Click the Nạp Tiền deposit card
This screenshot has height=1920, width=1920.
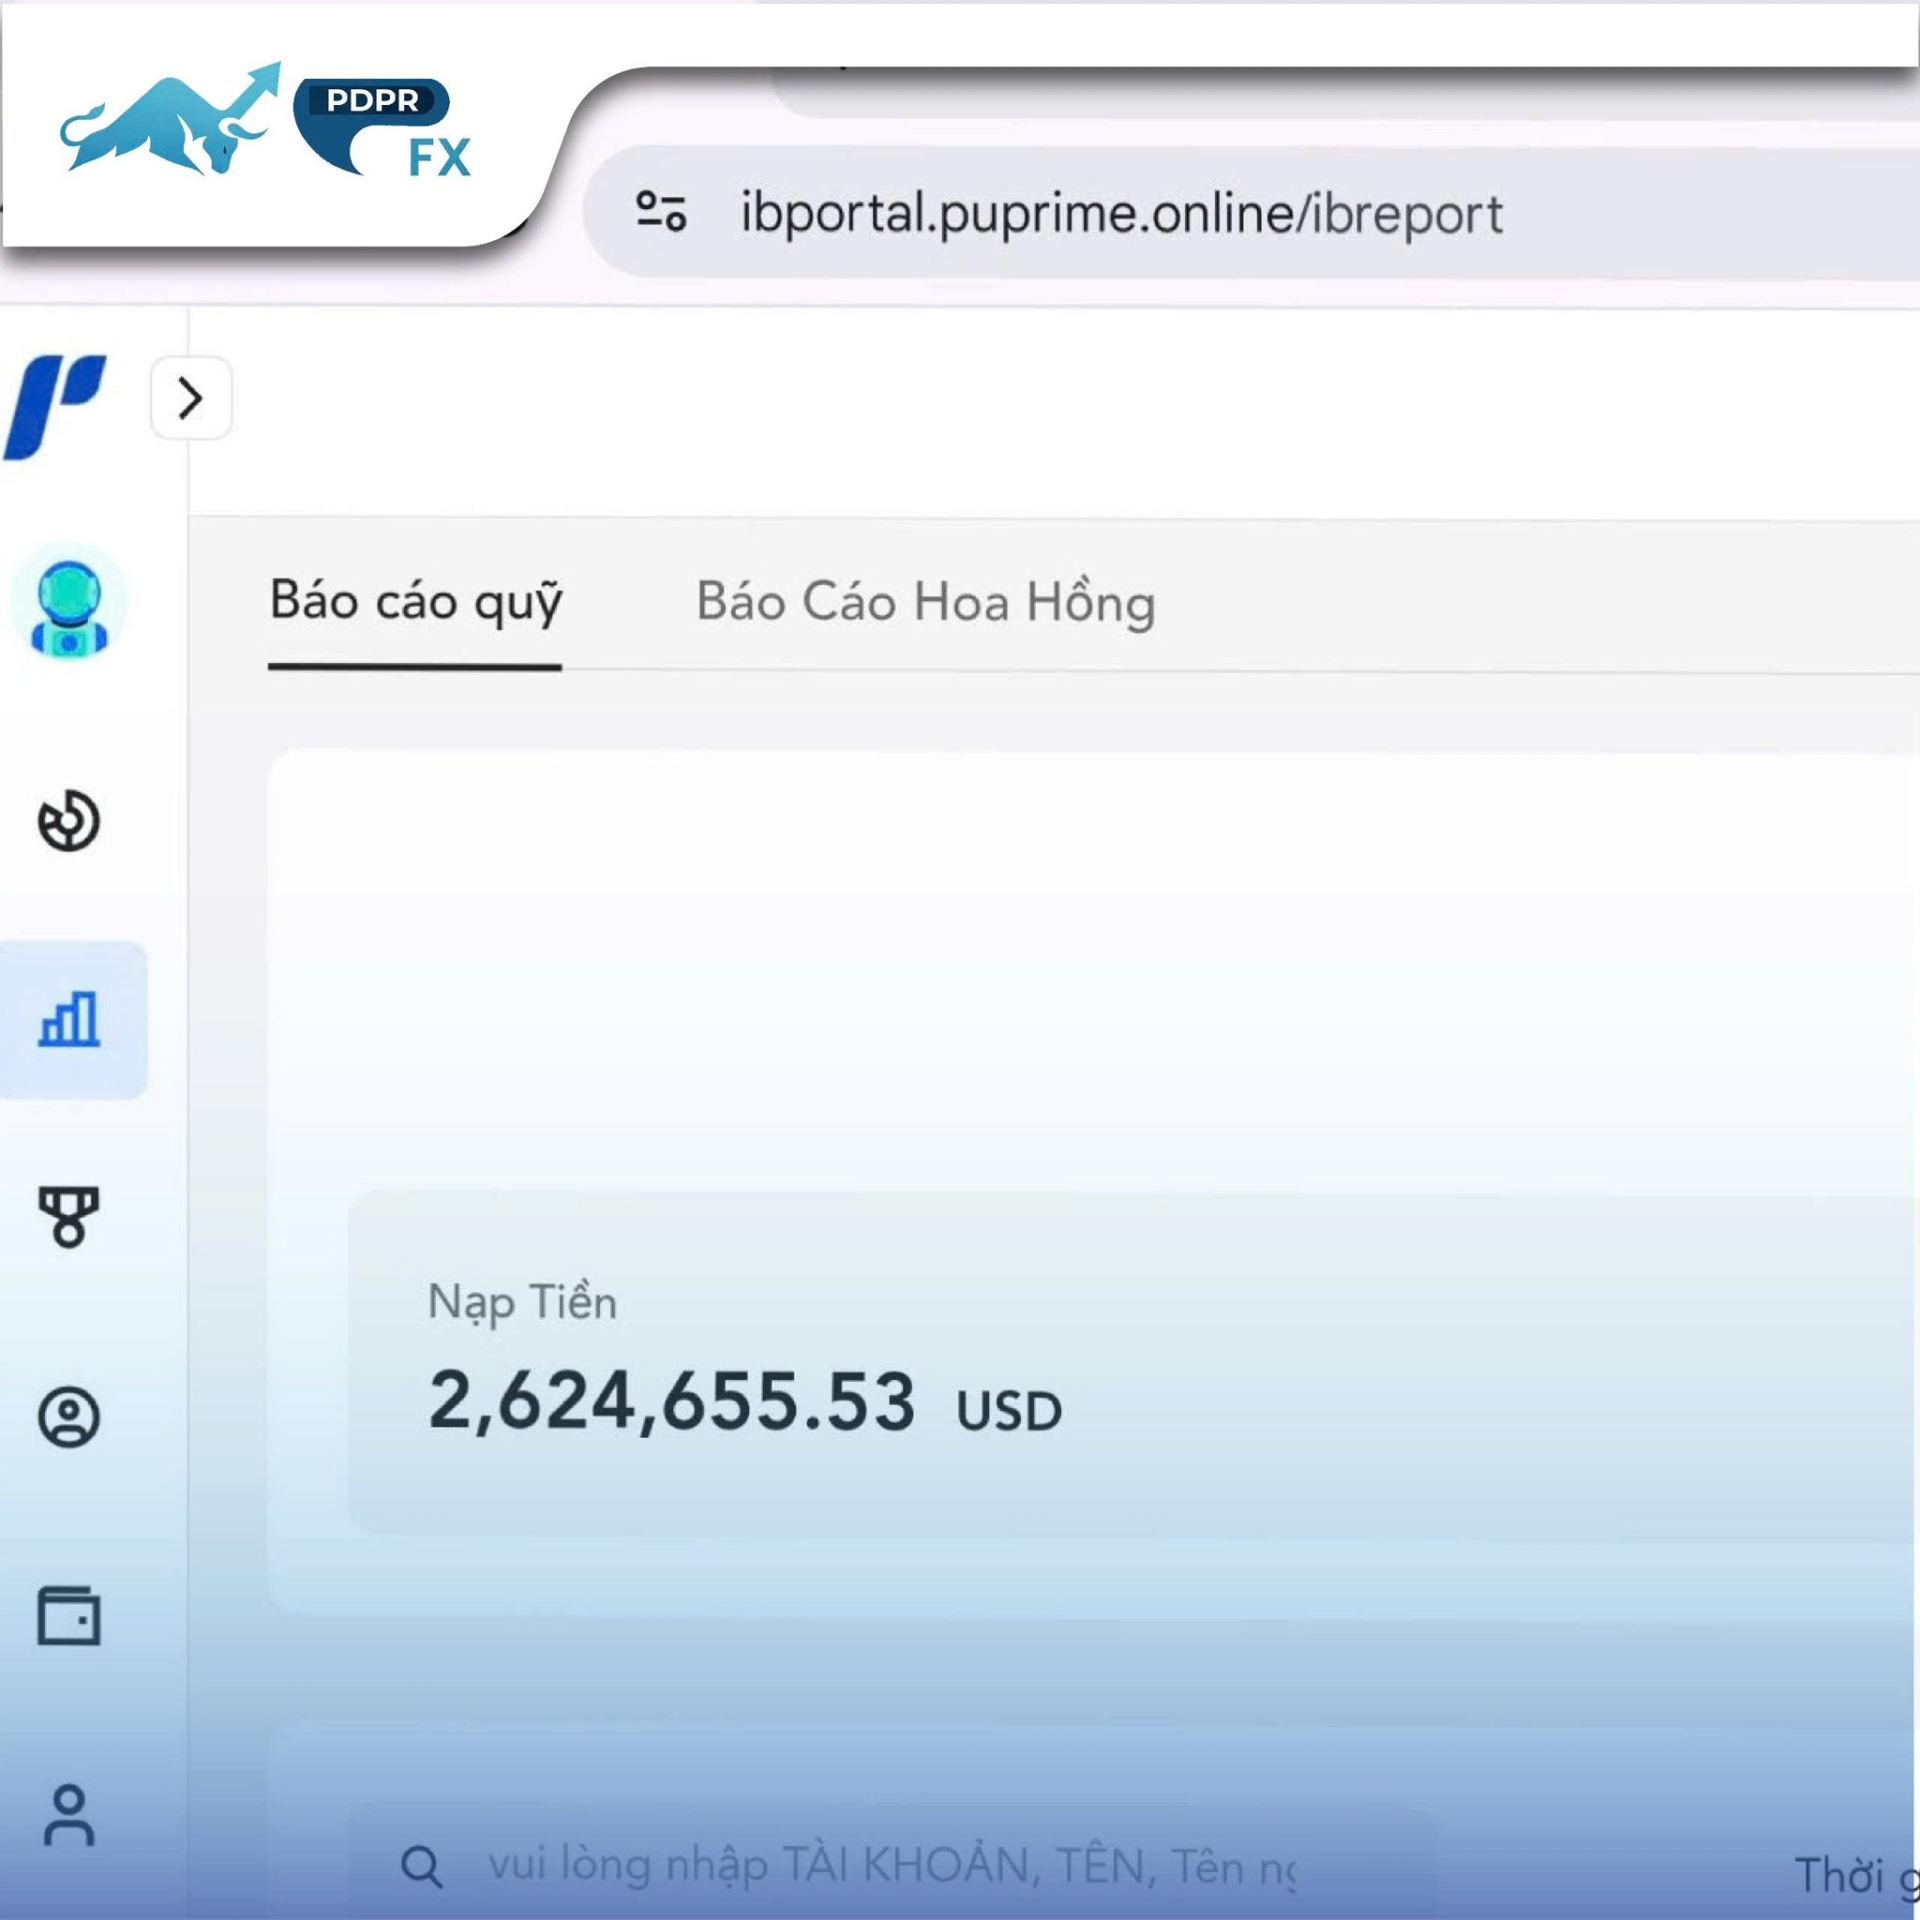(1130, 1362)
